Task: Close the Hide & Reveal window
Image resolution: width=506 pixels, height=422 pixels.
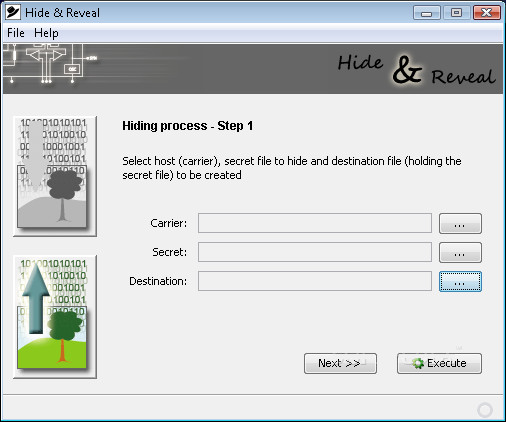Action: click(x=487, y=13)
